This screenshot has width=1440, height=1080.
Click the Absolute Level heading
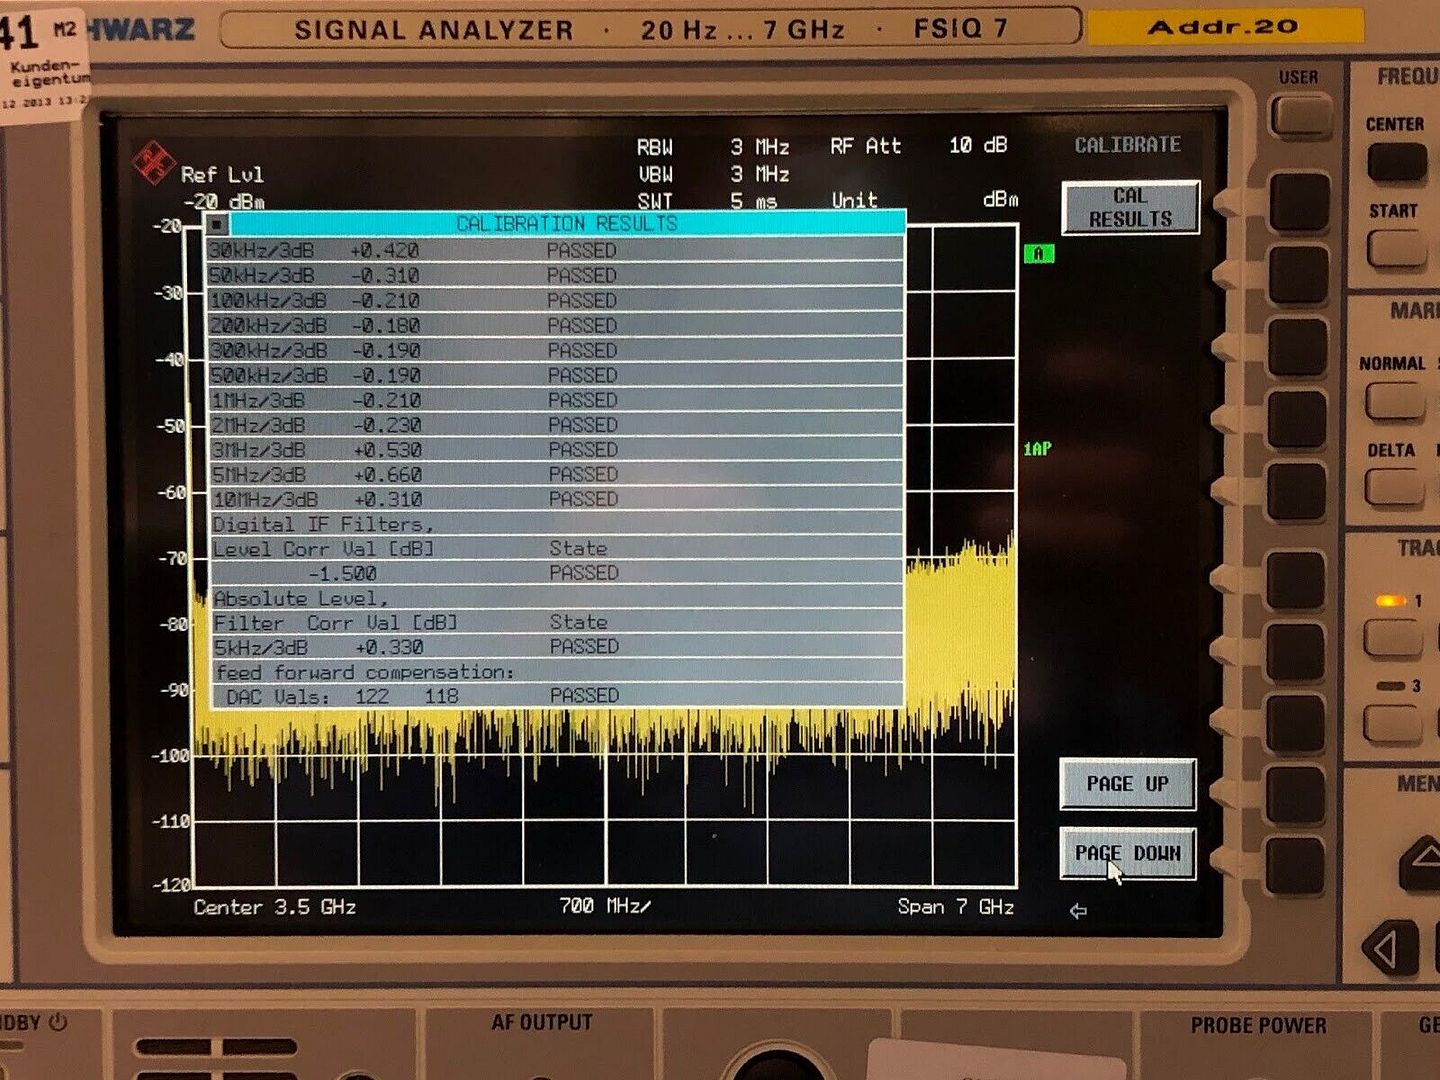pos(301,598)
